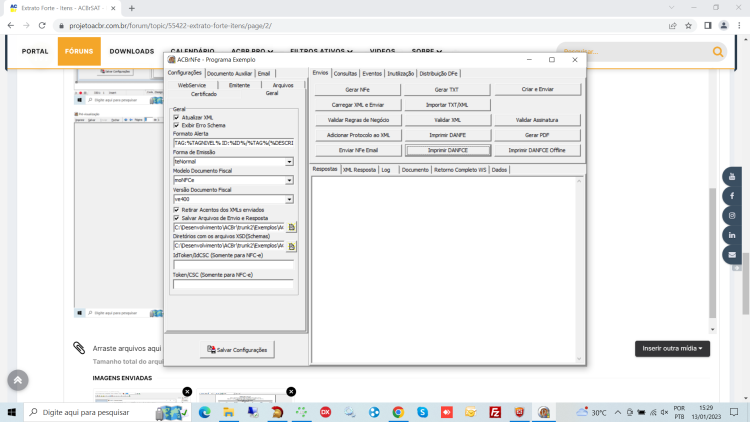
Task: Open the Emitente settings tab
Action: [x=239, y=85]
